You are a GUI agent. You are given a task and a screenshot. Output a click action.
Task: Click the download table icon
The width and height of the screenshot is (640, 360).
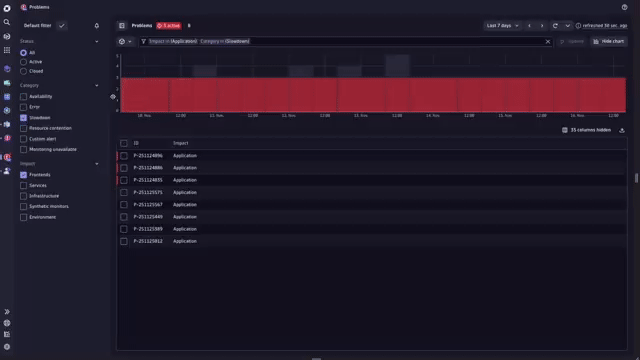622,130
